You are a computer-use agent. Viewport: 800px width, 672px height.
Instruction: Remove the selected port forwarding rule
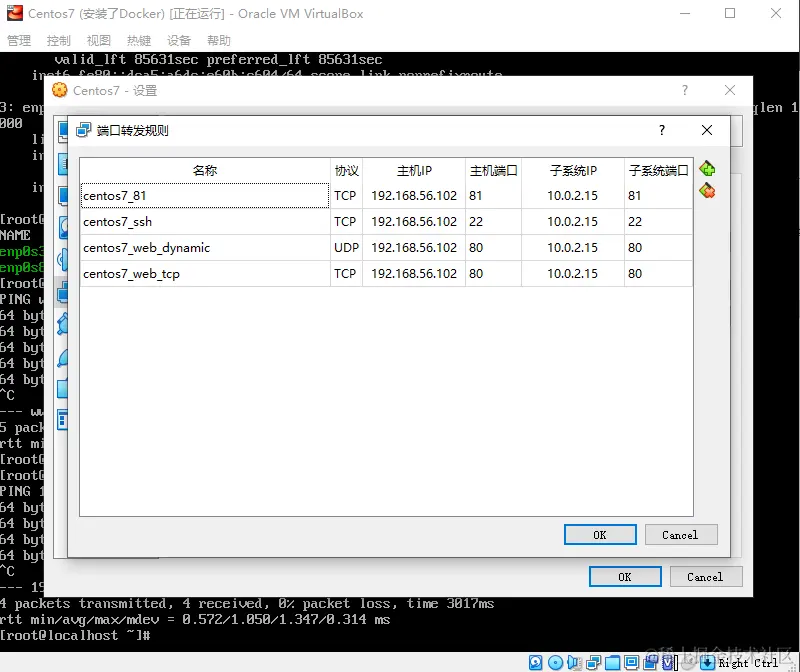707,191
